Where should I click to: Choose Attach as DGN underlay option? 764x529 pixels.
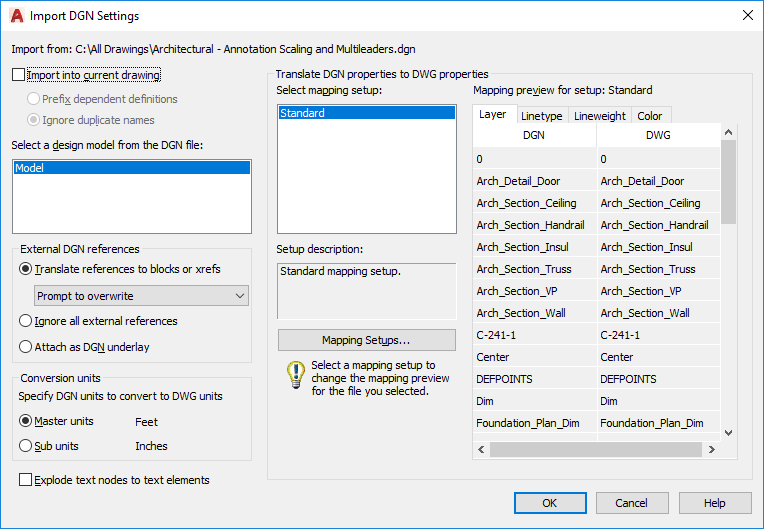[x=26, y=347]
